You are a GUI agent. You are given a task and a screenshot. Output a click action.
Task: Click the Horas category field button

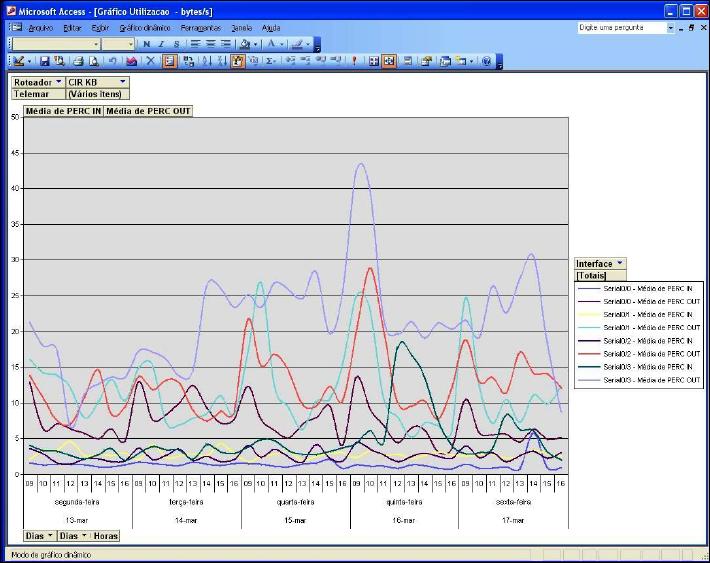point(106,536)
